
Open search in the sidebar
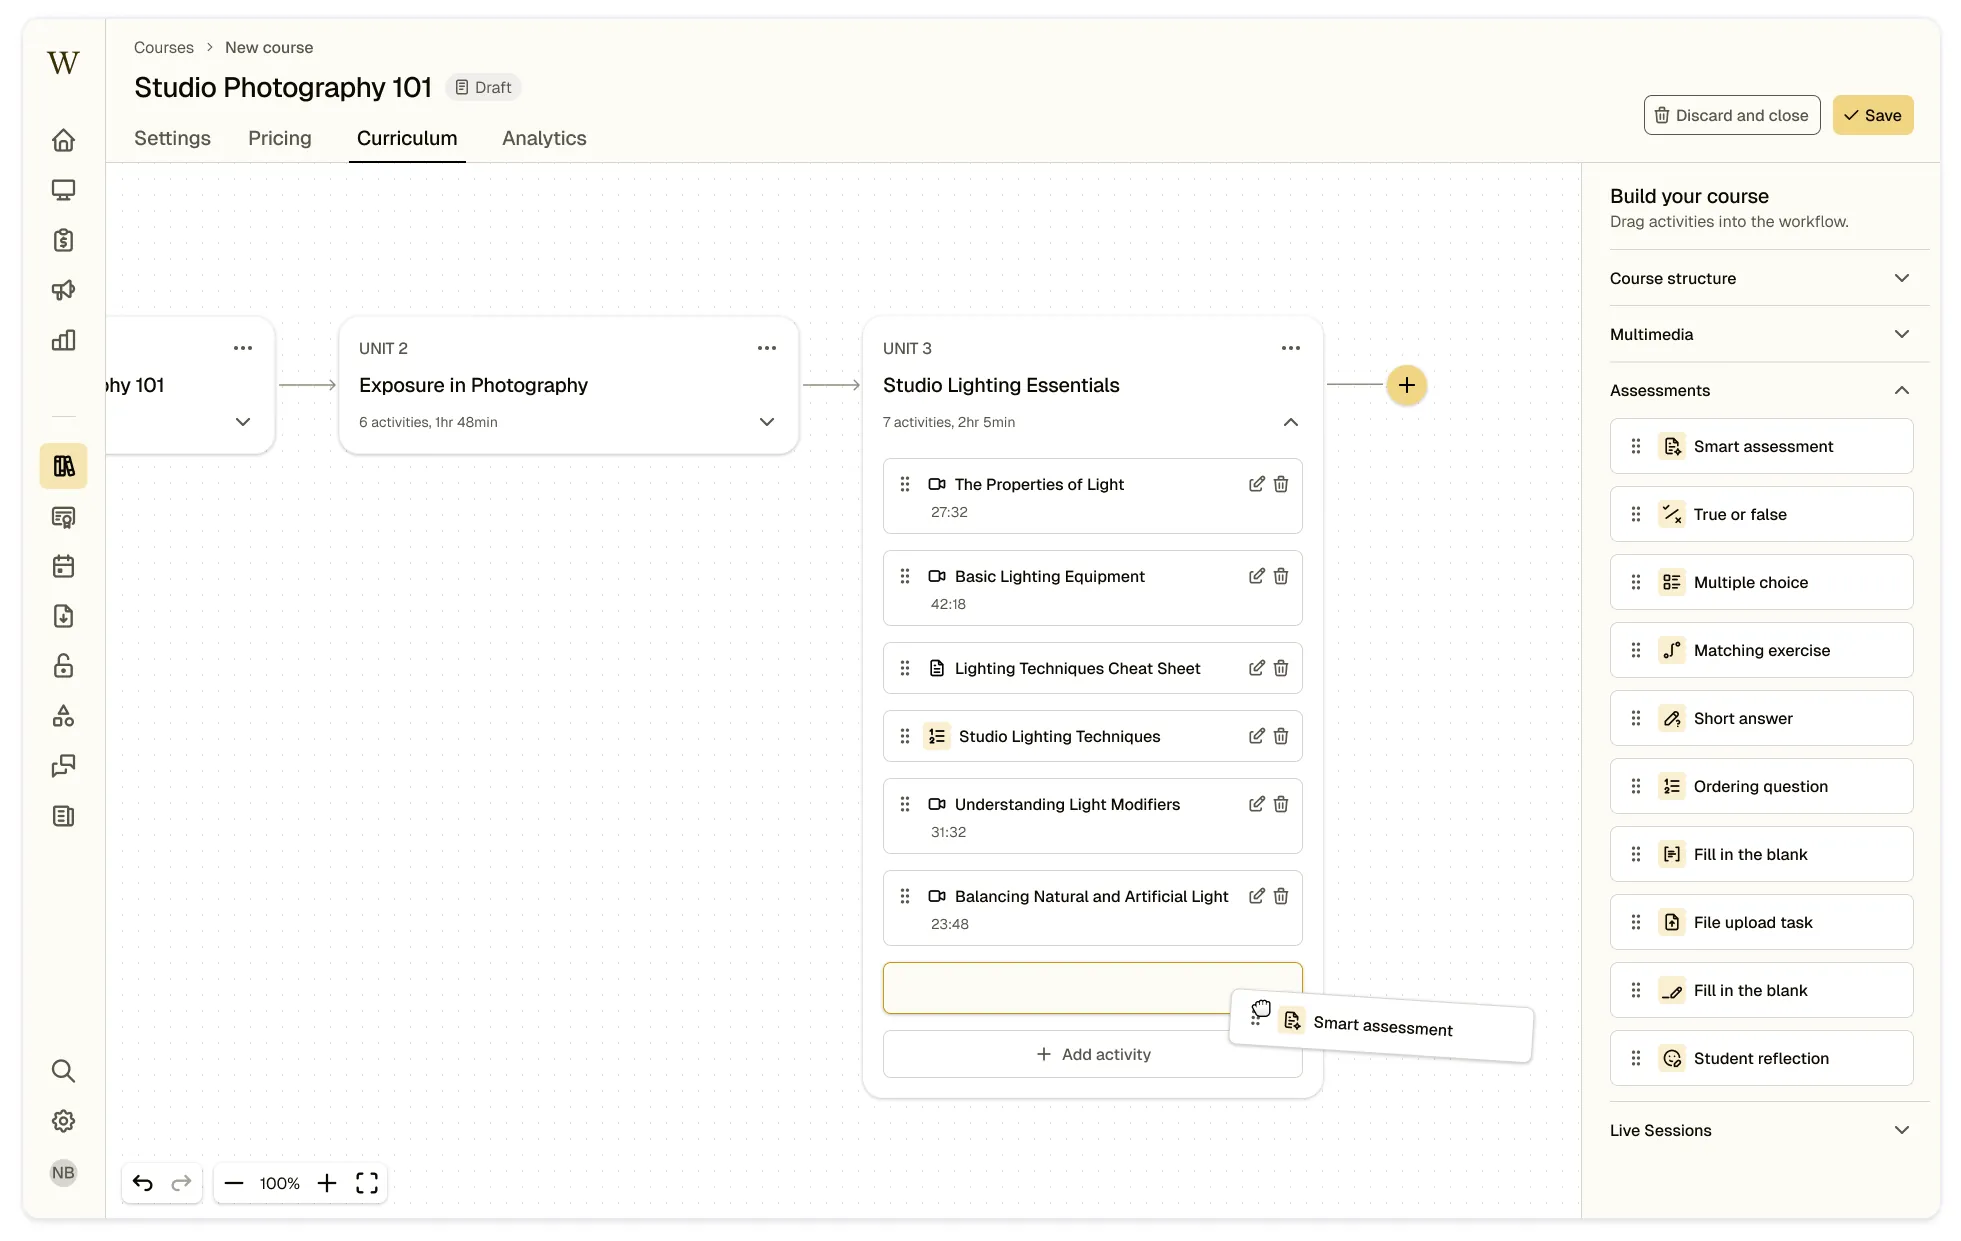click(x=63, y=1071)
